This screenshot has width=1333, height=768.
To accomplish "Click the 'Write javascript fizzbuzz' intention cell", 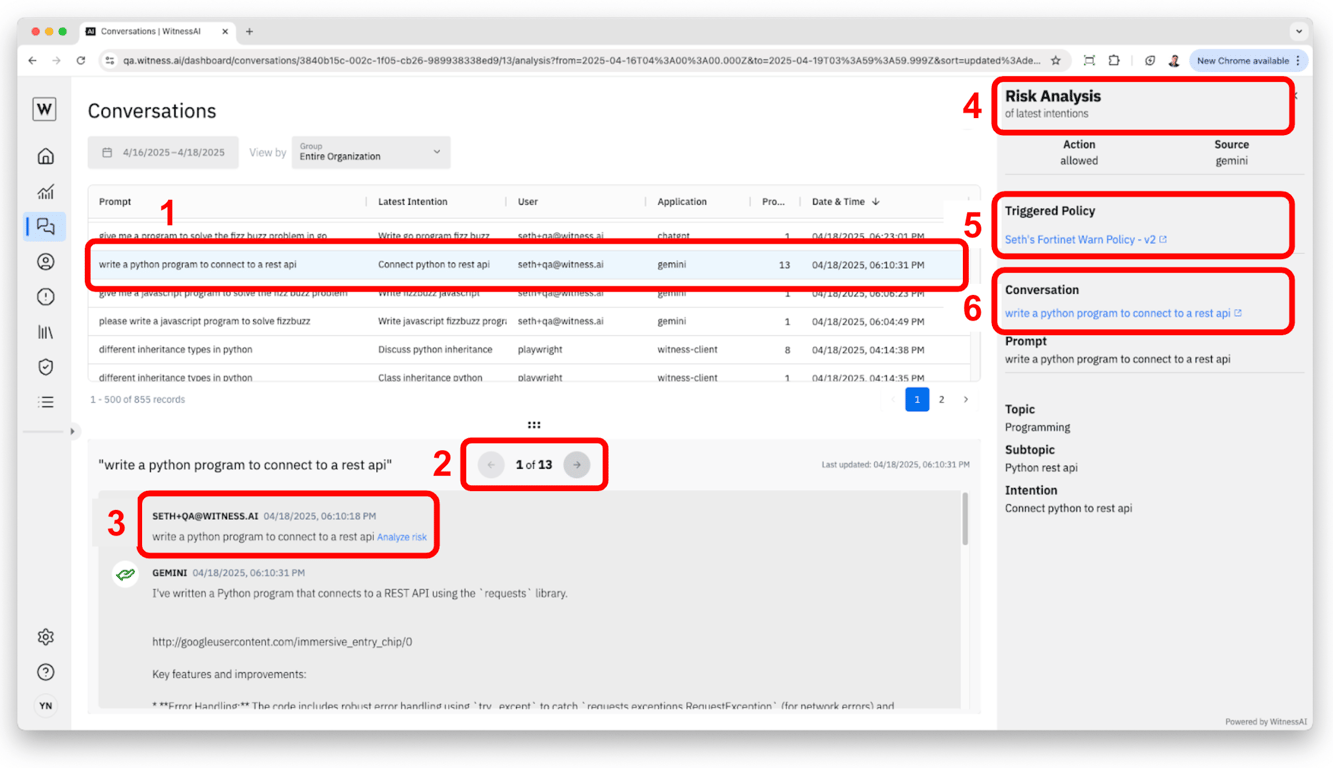I will point(441,321).
